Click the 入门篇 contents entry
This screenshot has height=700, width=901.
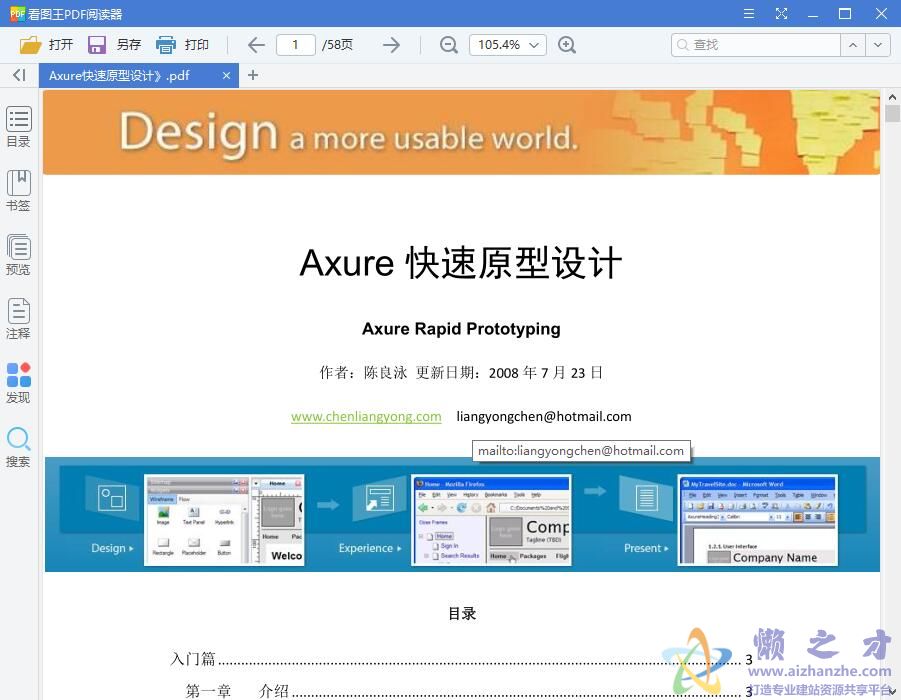point(461,659)
